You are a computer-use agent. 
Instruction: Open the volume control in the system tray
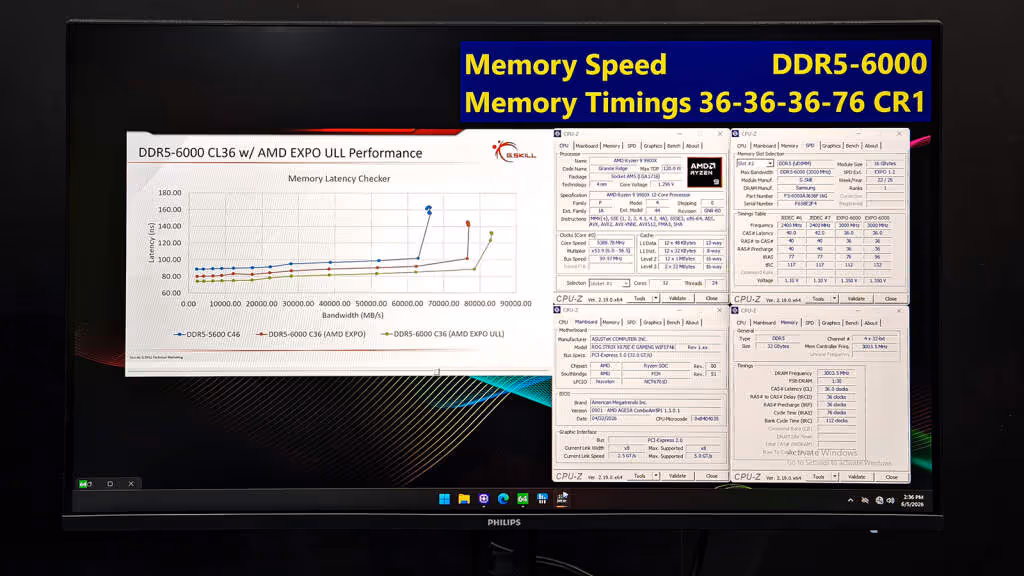click(x=891, y=500)
